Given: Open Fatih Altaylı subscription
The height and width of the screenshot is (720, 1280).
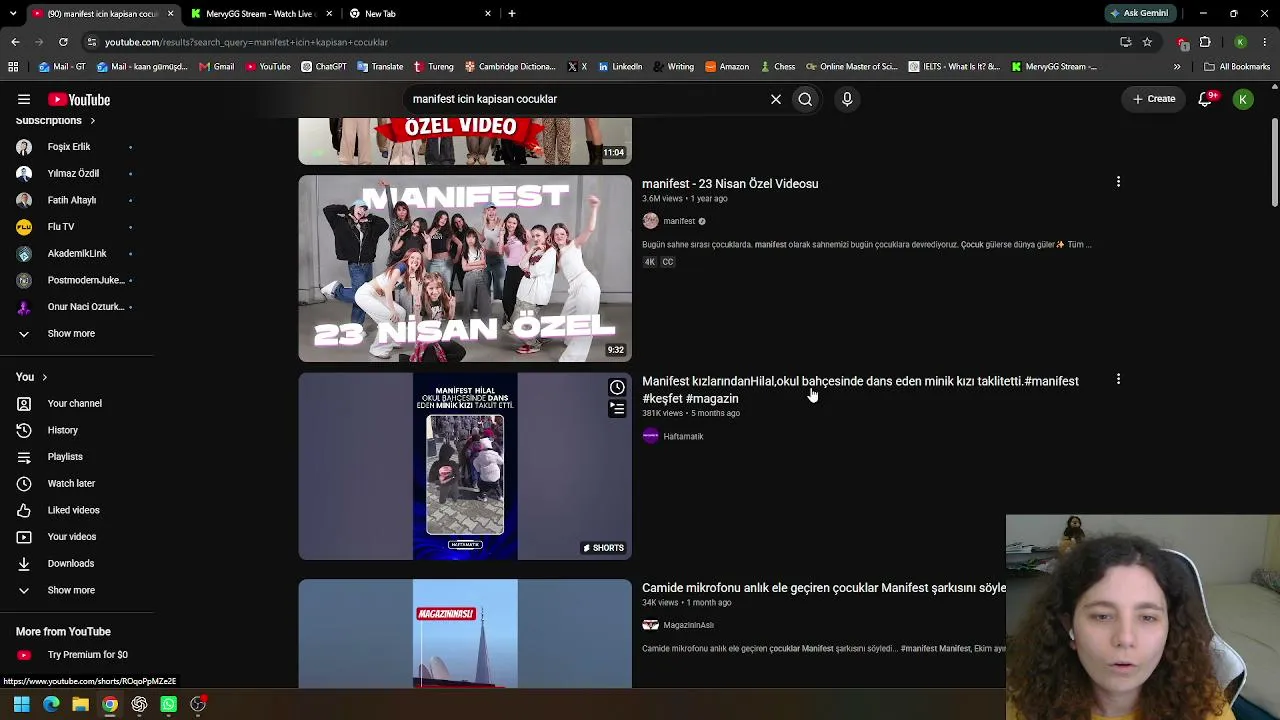Looking at the screenshot, I should 72,200.
